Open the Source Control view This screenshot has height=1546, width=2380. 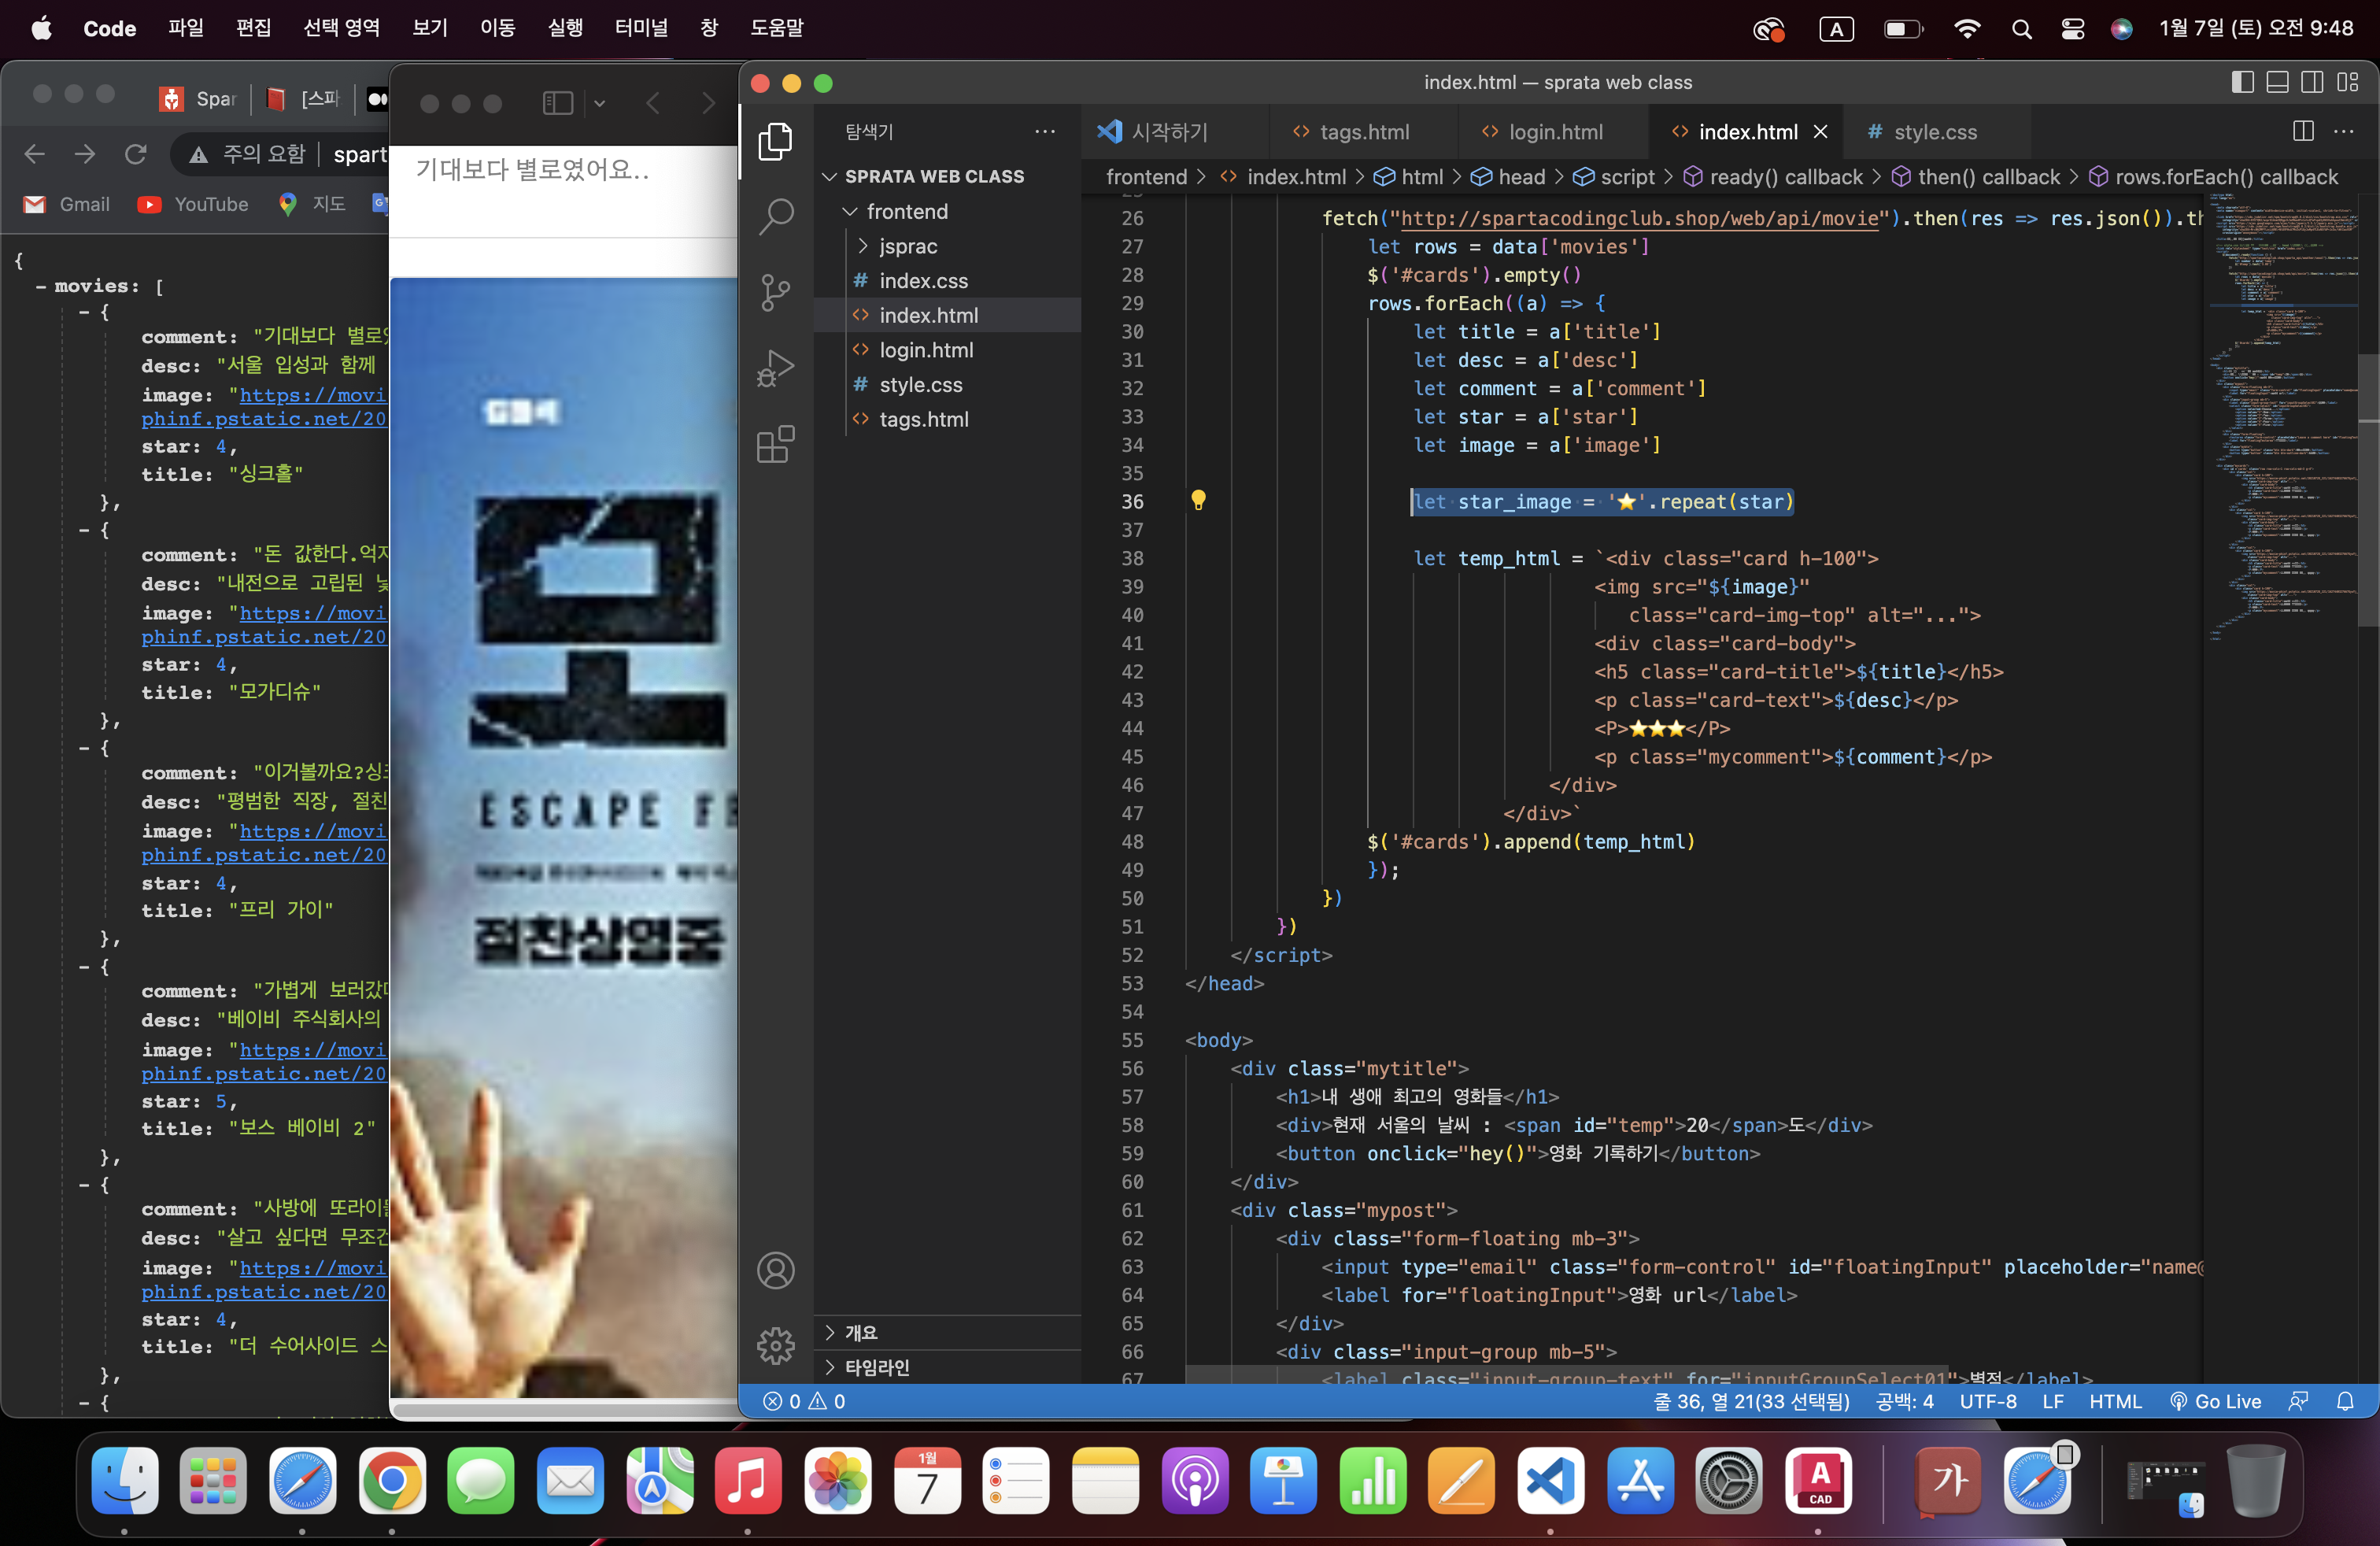(775, 292)
